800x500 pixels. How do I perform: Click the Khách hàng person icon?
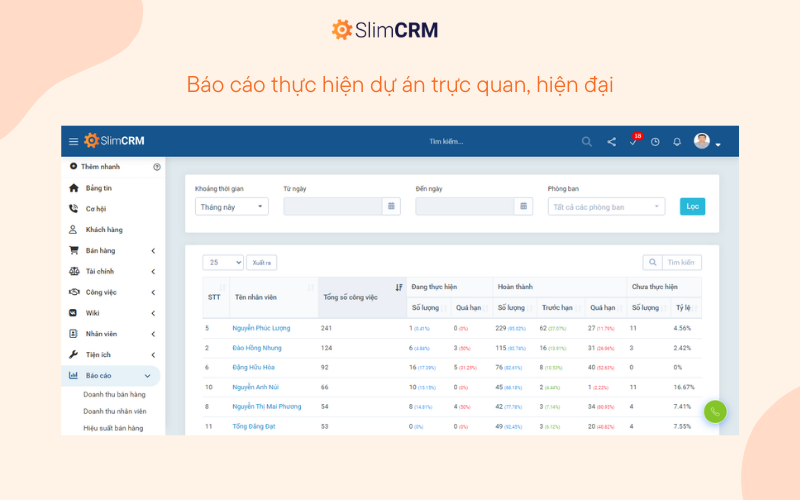(73, 230)
